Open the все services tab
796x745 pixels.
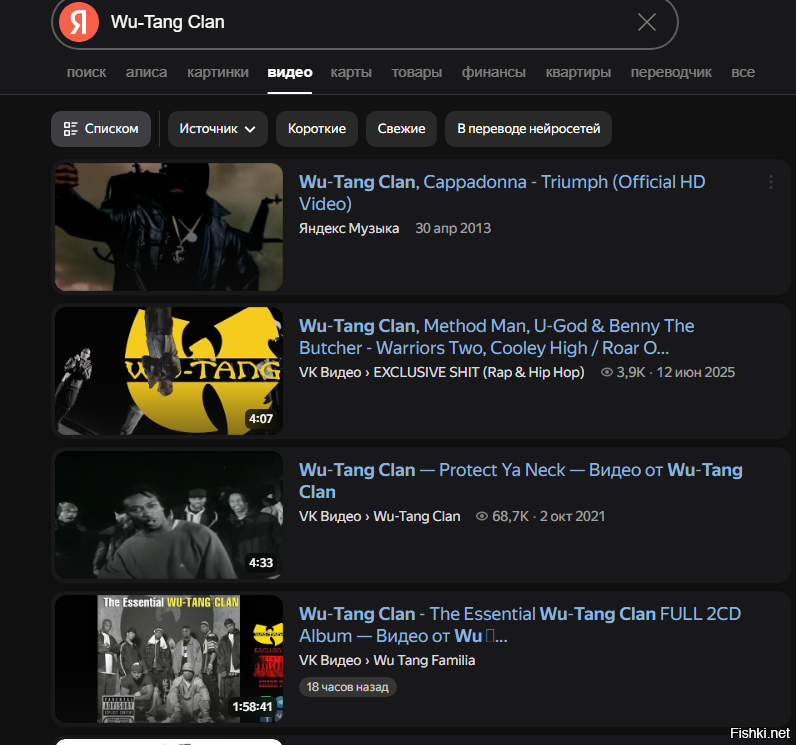tap(743, 73)
